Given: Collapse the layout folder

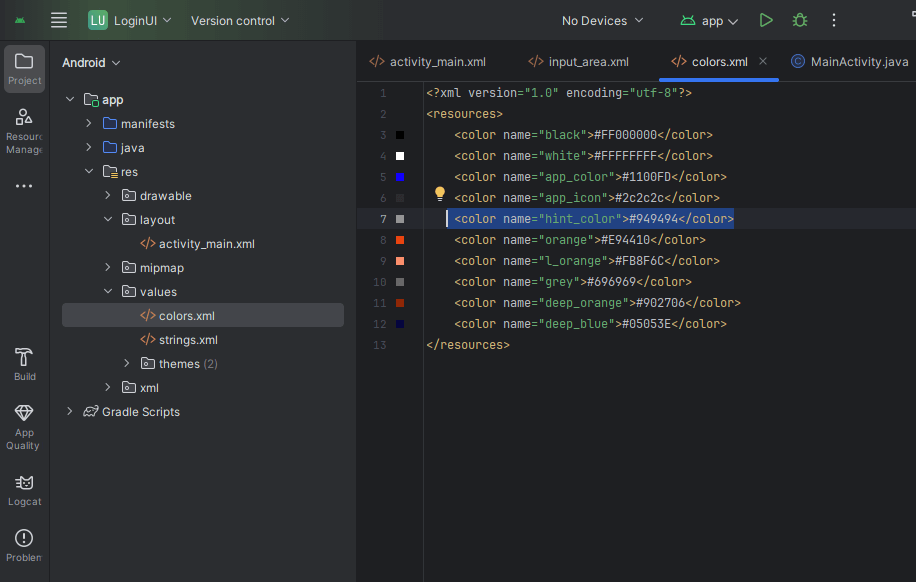Looking at the screenshot, I should (x=107, y=219).
